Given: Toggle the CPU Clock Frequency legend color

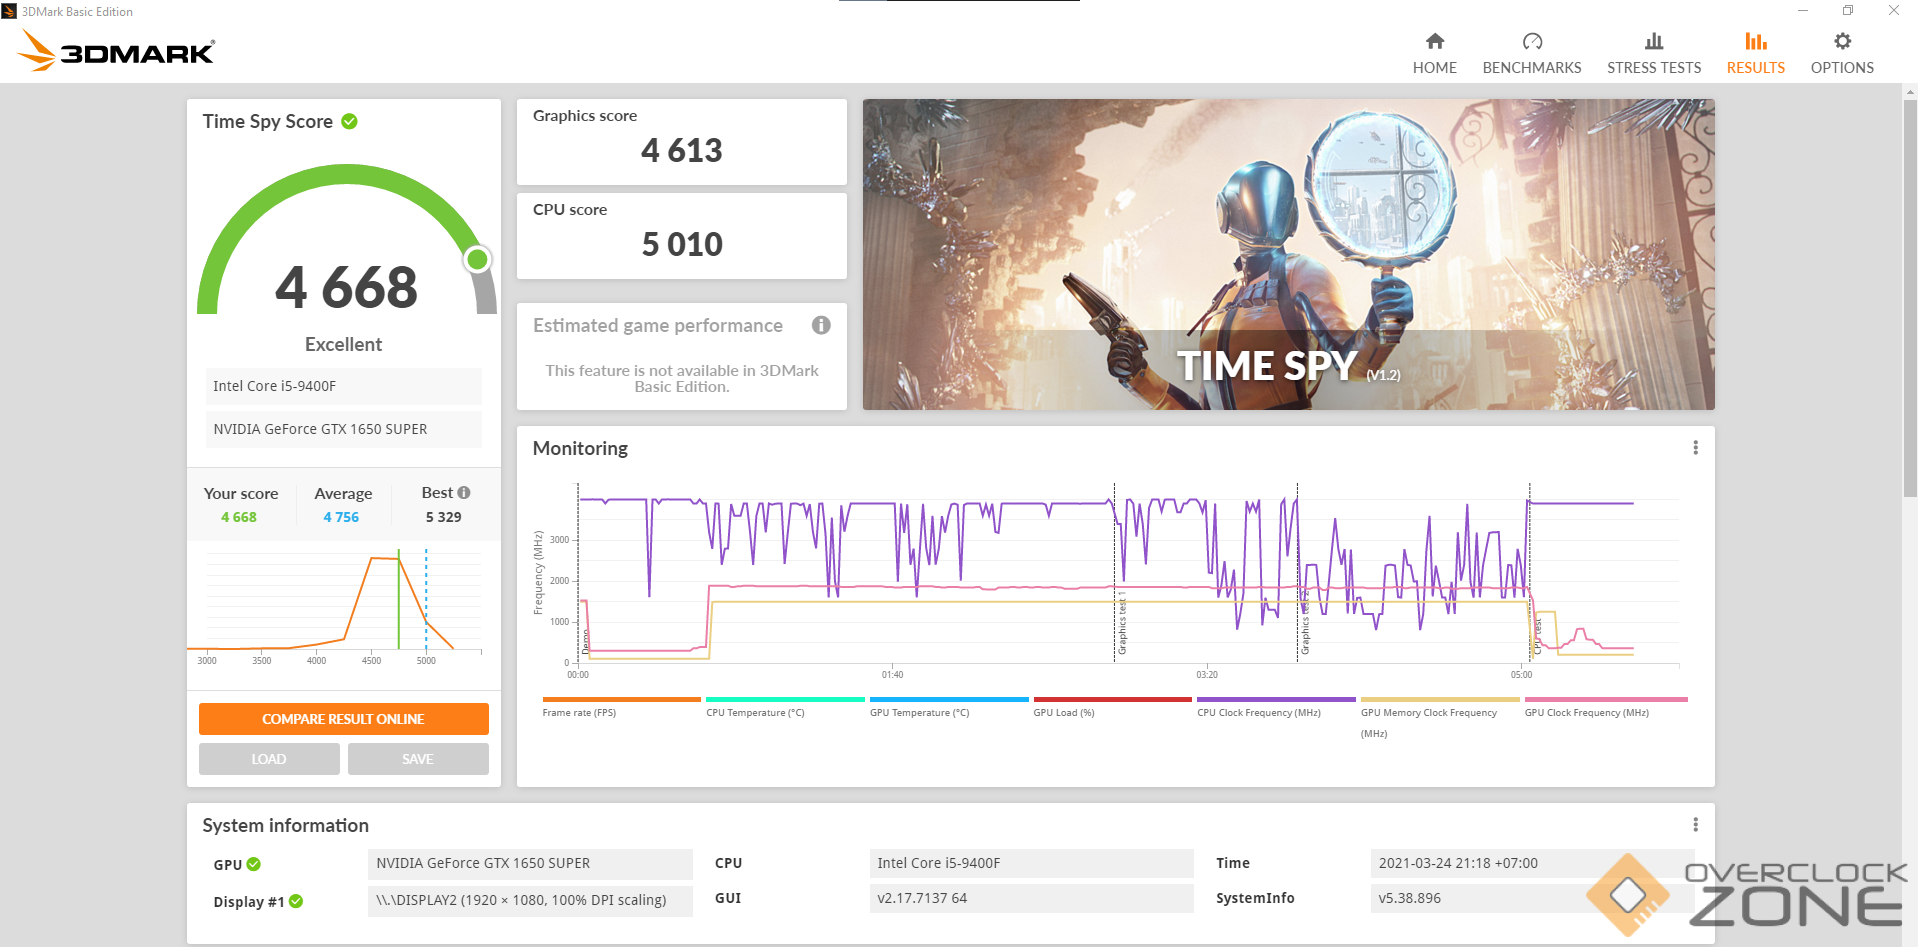Looking at the screenshot, I should point(1275,700).
